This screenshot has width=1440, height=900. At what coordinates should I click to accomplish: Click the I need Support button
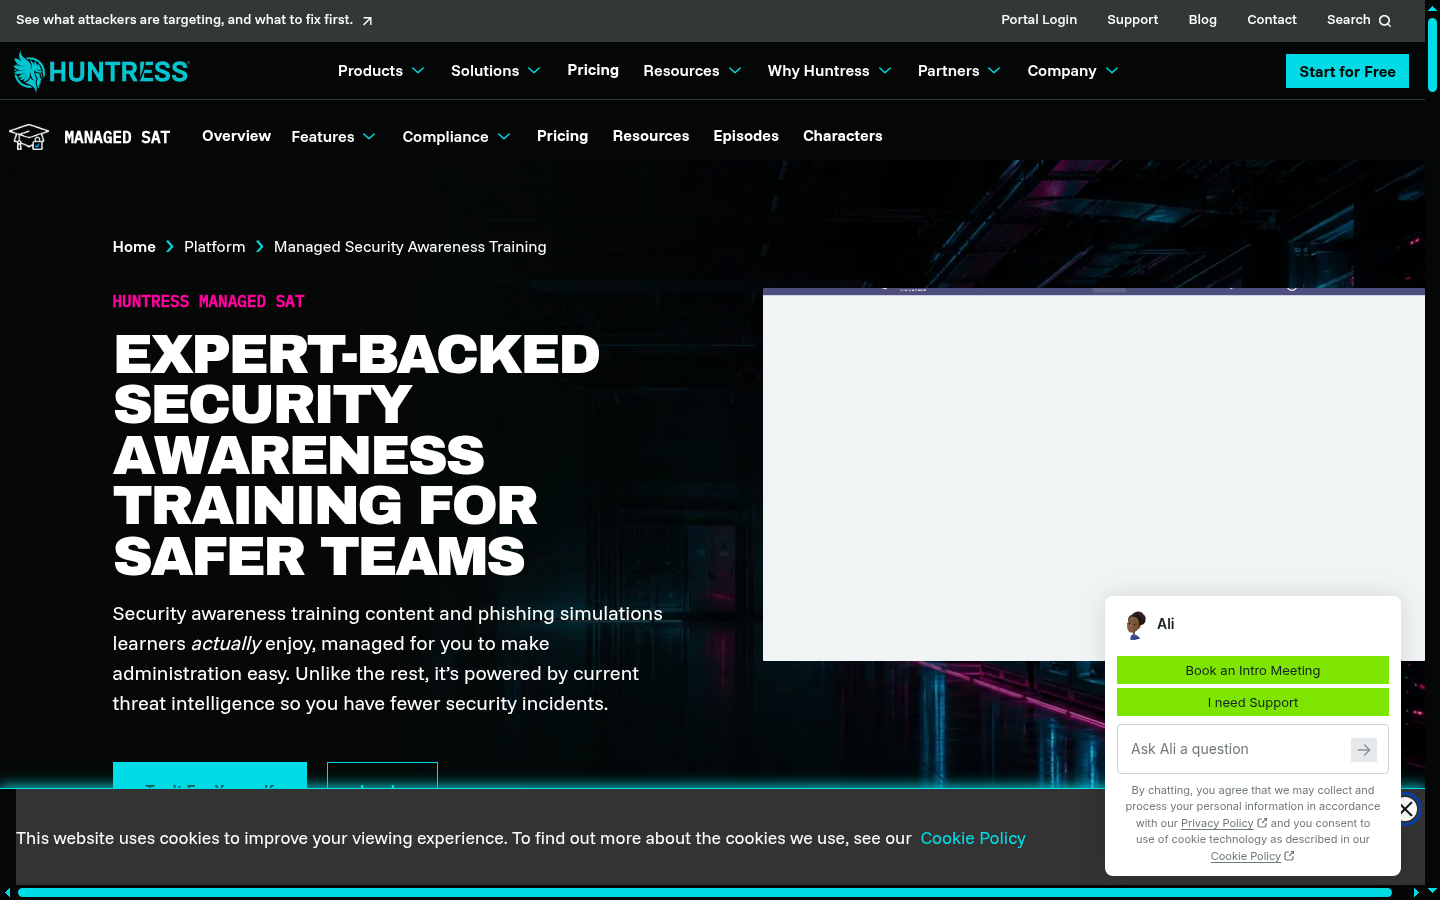[1253, 702]
